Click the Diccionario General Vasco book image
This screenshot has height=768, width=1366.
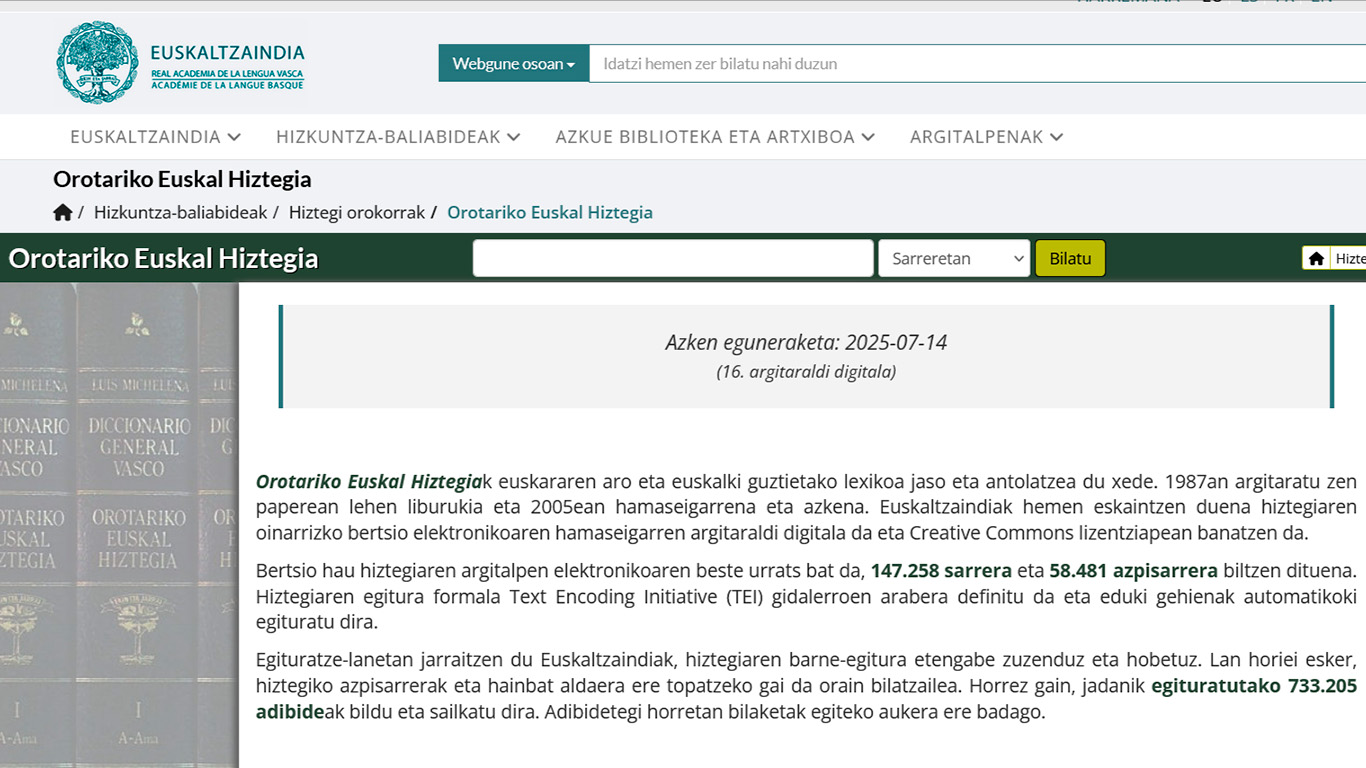pos(119,520)
